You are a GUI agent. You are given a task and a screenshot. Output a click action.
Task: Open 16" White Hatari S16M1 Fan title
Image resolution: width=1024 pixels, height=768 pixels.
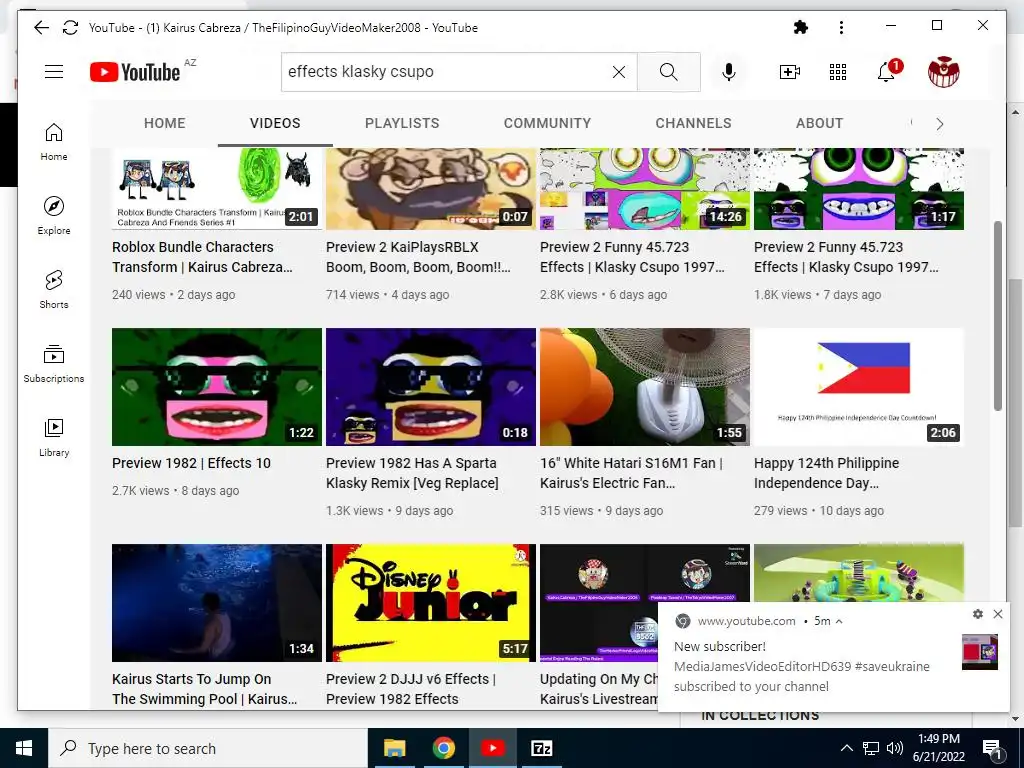631,473
